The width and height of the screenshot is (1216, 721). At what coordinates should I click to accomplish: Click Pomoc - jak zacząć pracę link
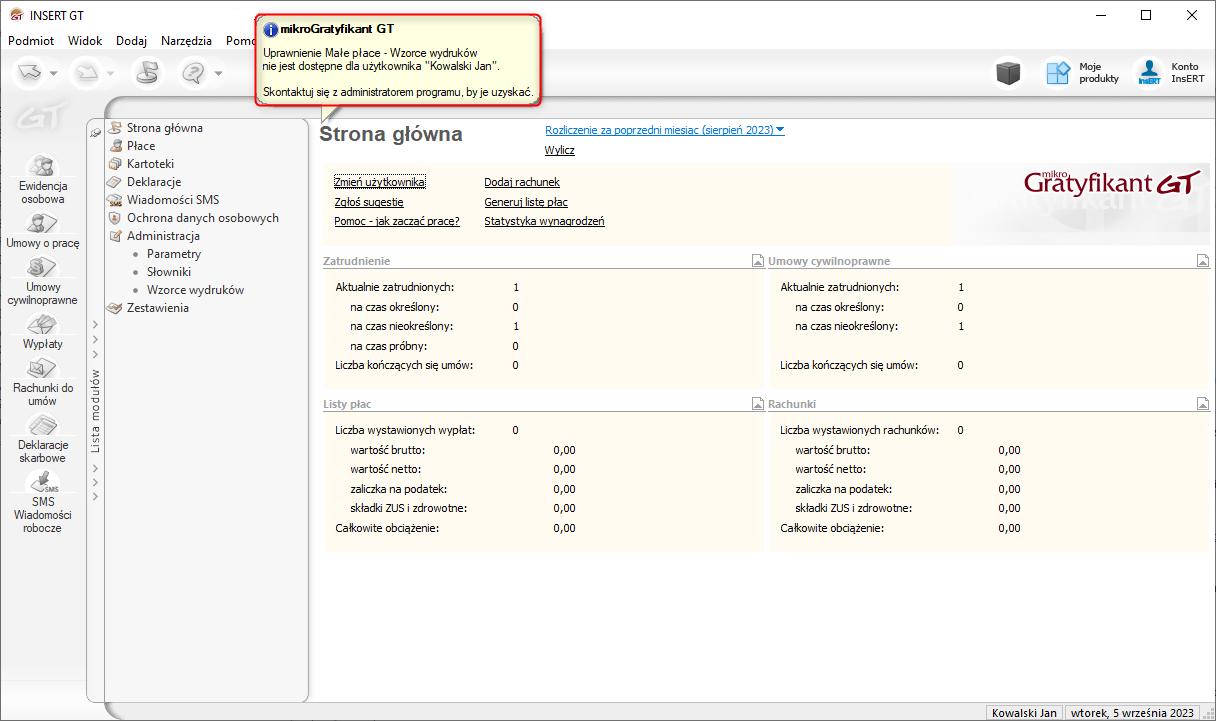pyautogui.click(x=397, y=221)
